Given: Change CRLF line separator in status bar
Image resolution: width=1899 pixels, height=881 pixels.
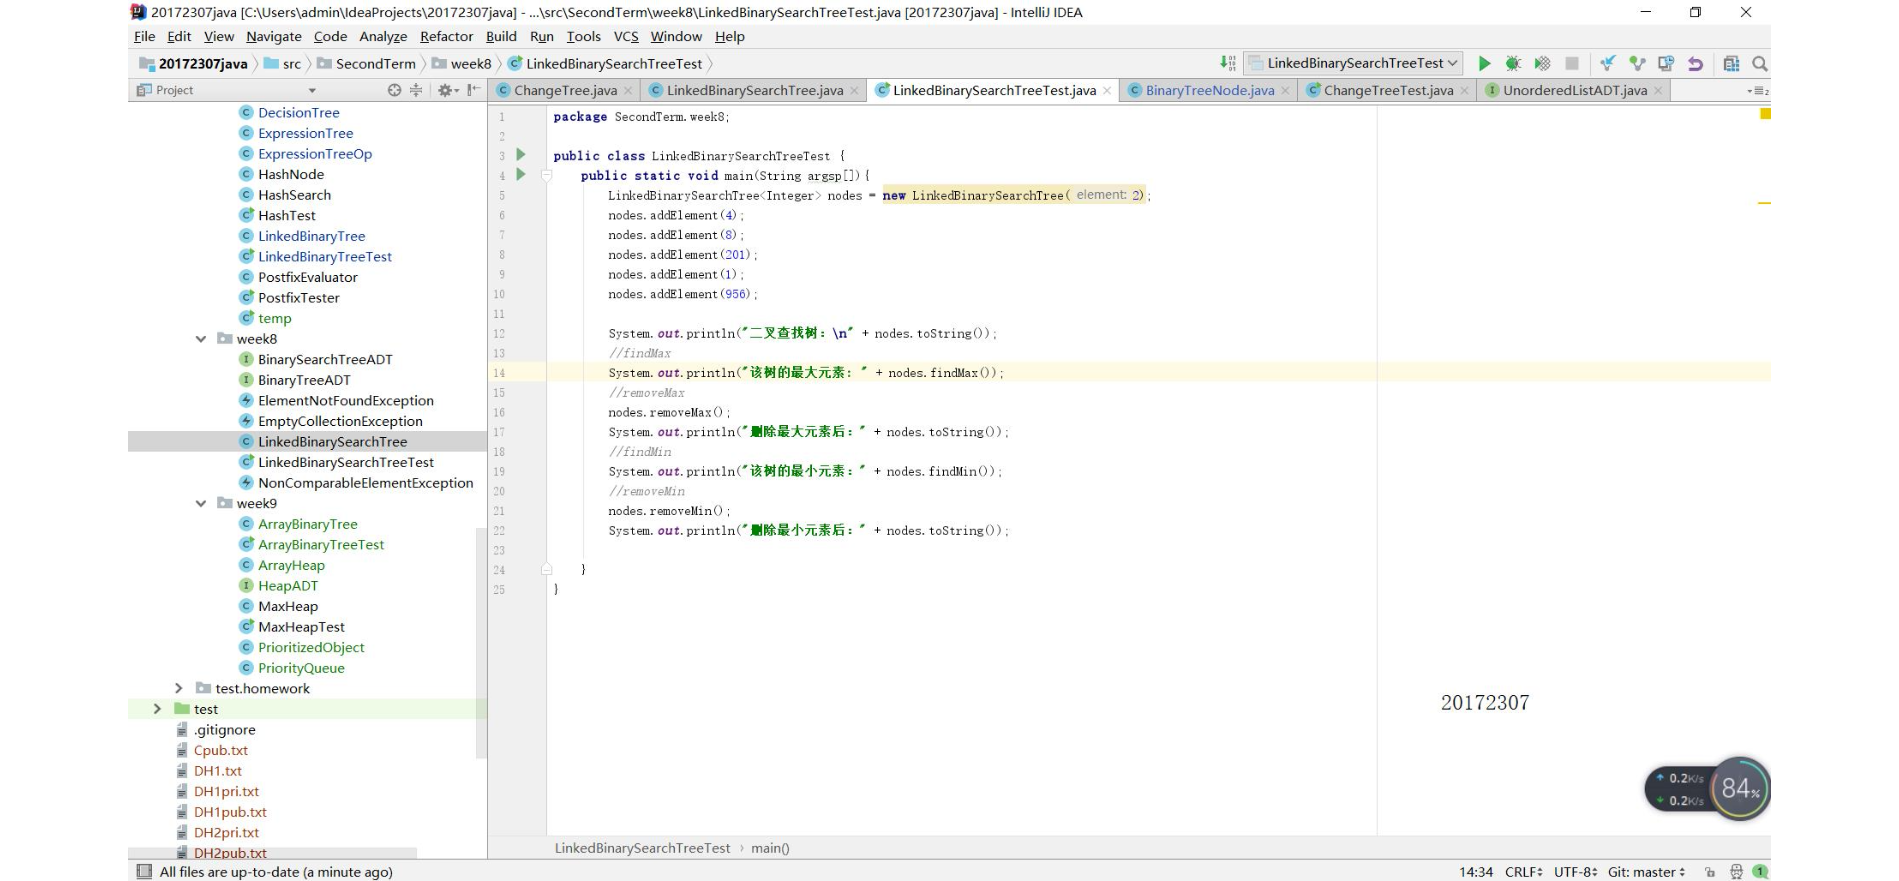Looking at the screenshot, I should coord(1523,872).
